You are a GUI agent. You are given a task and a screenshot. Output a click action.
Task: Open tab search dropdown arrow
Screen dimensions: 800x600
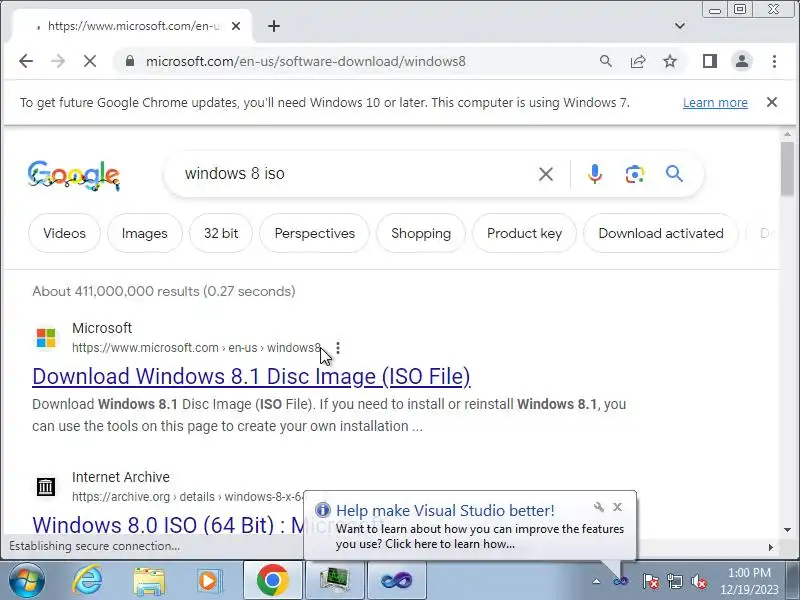(680, 26)
